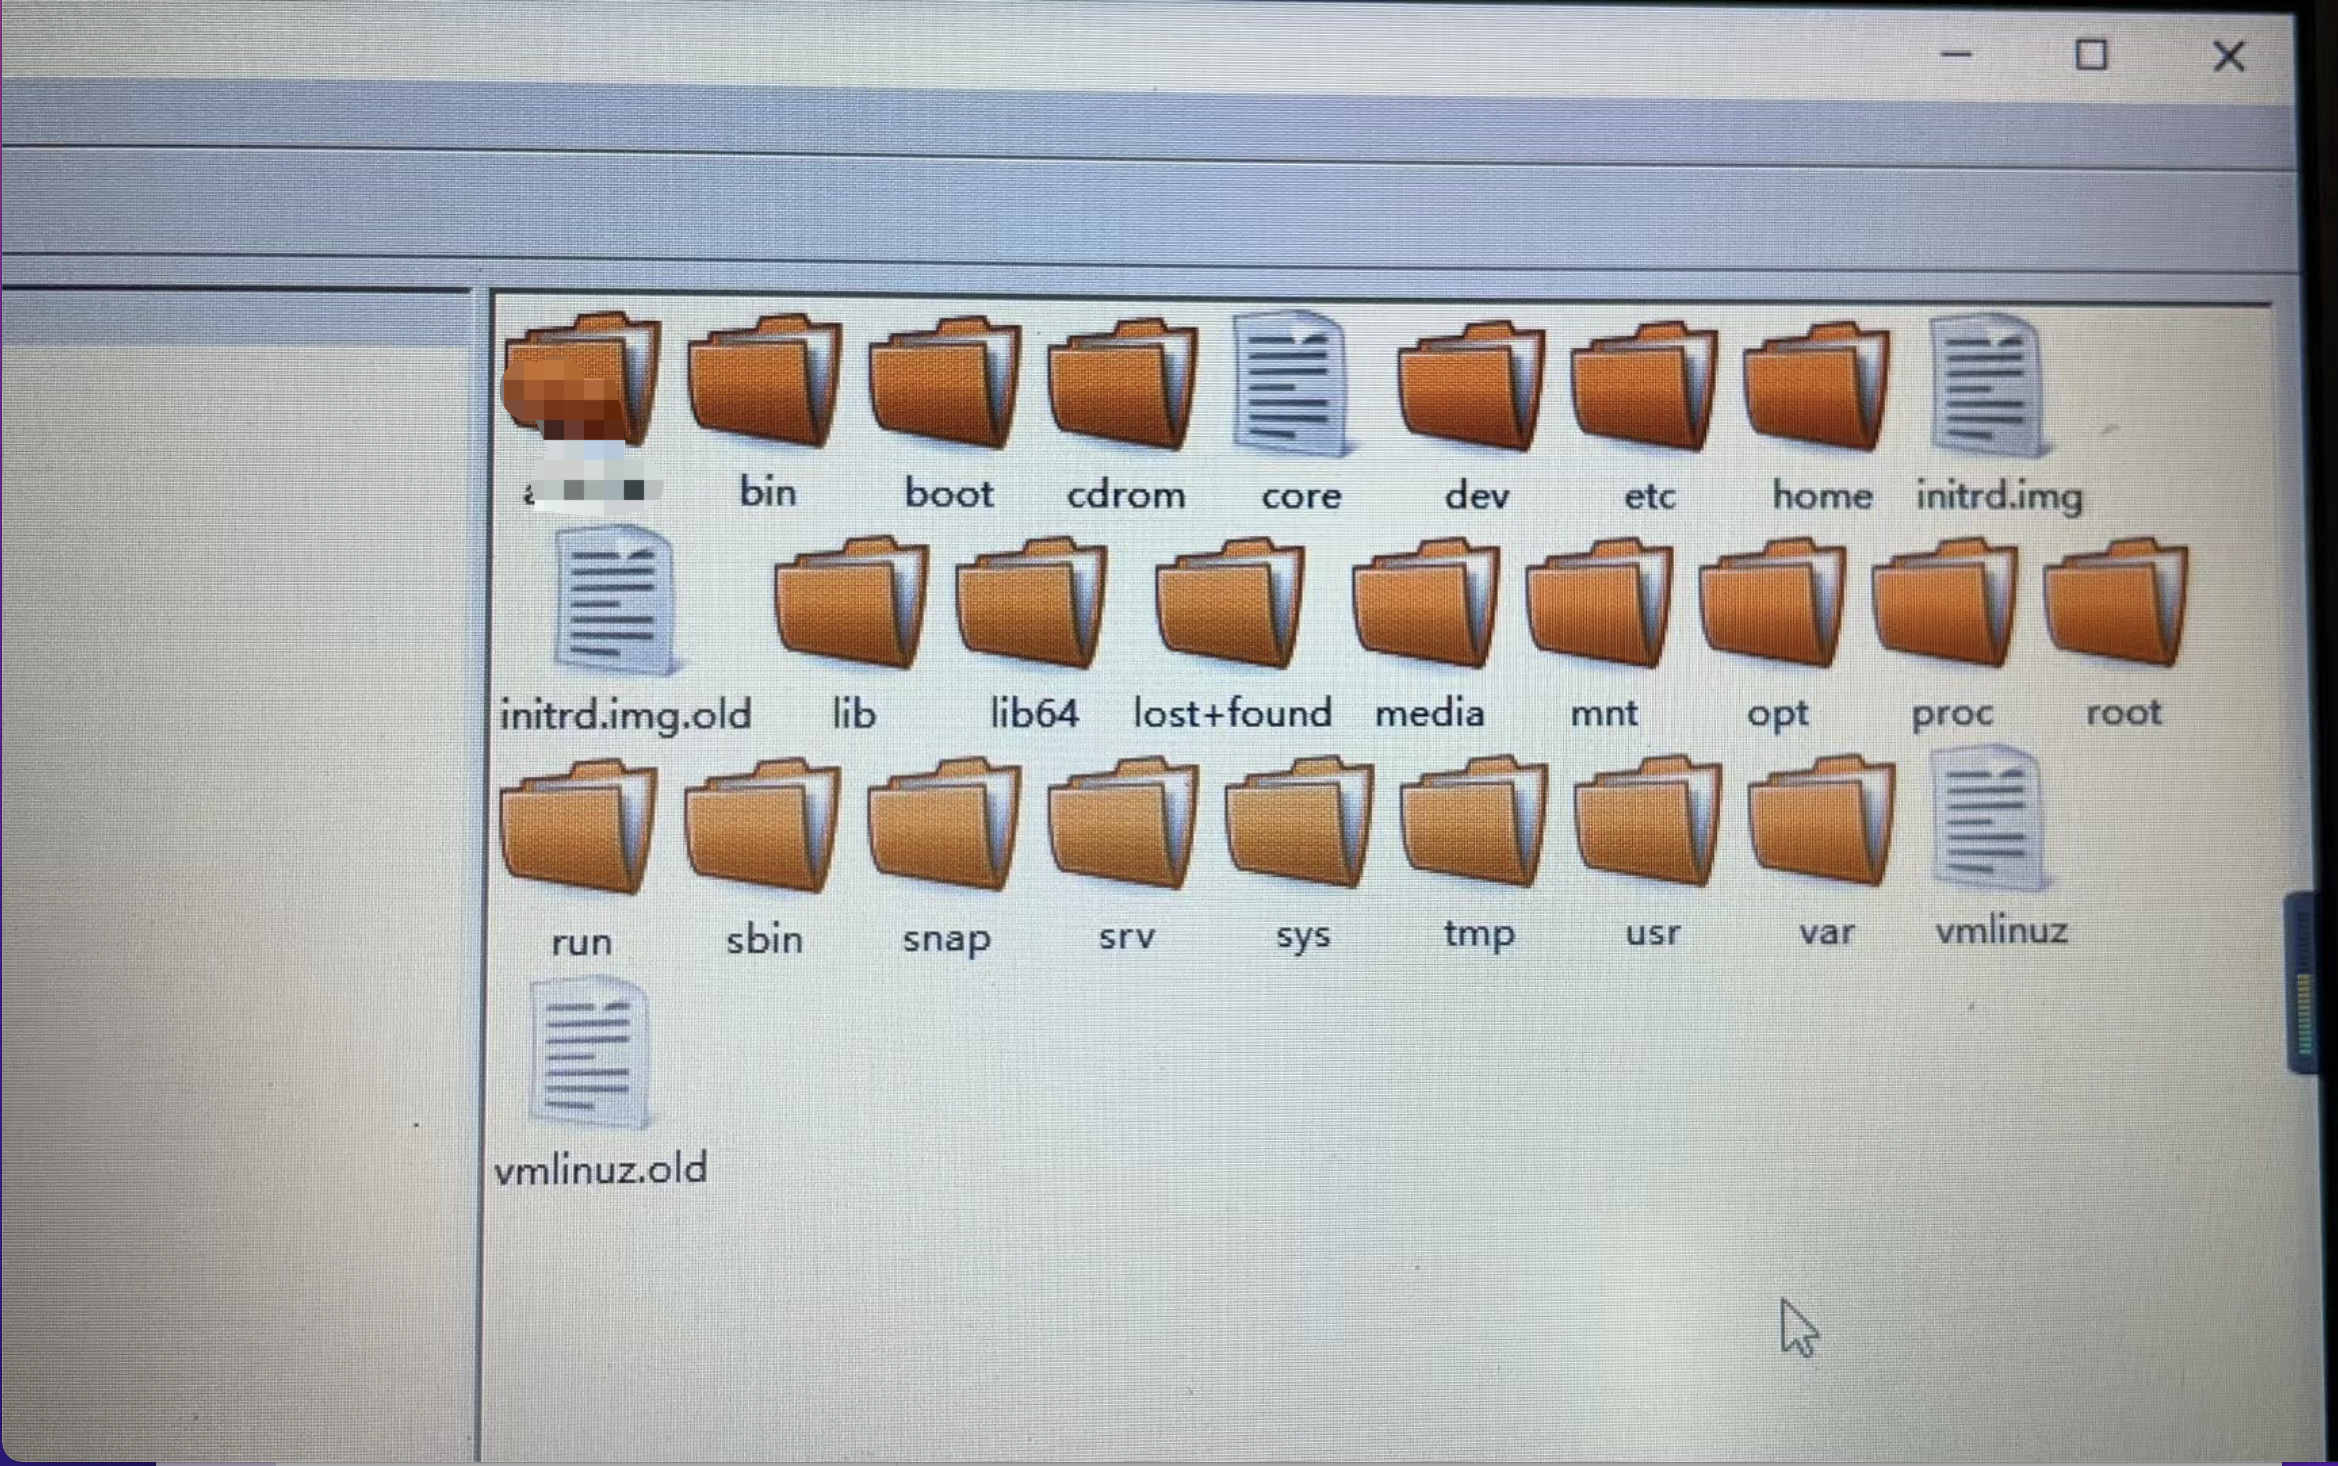
Task: Open the root folder
Action: [x=2117, y=604]
